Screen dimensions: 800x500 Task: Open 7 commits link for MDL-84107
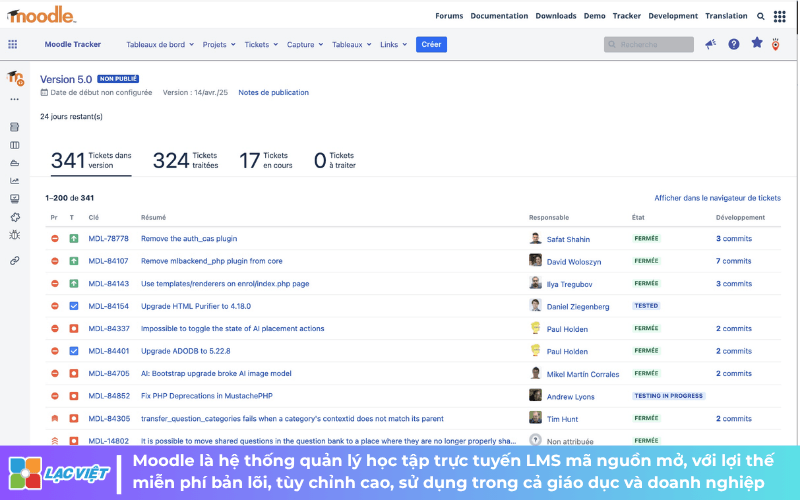[733, 261]
